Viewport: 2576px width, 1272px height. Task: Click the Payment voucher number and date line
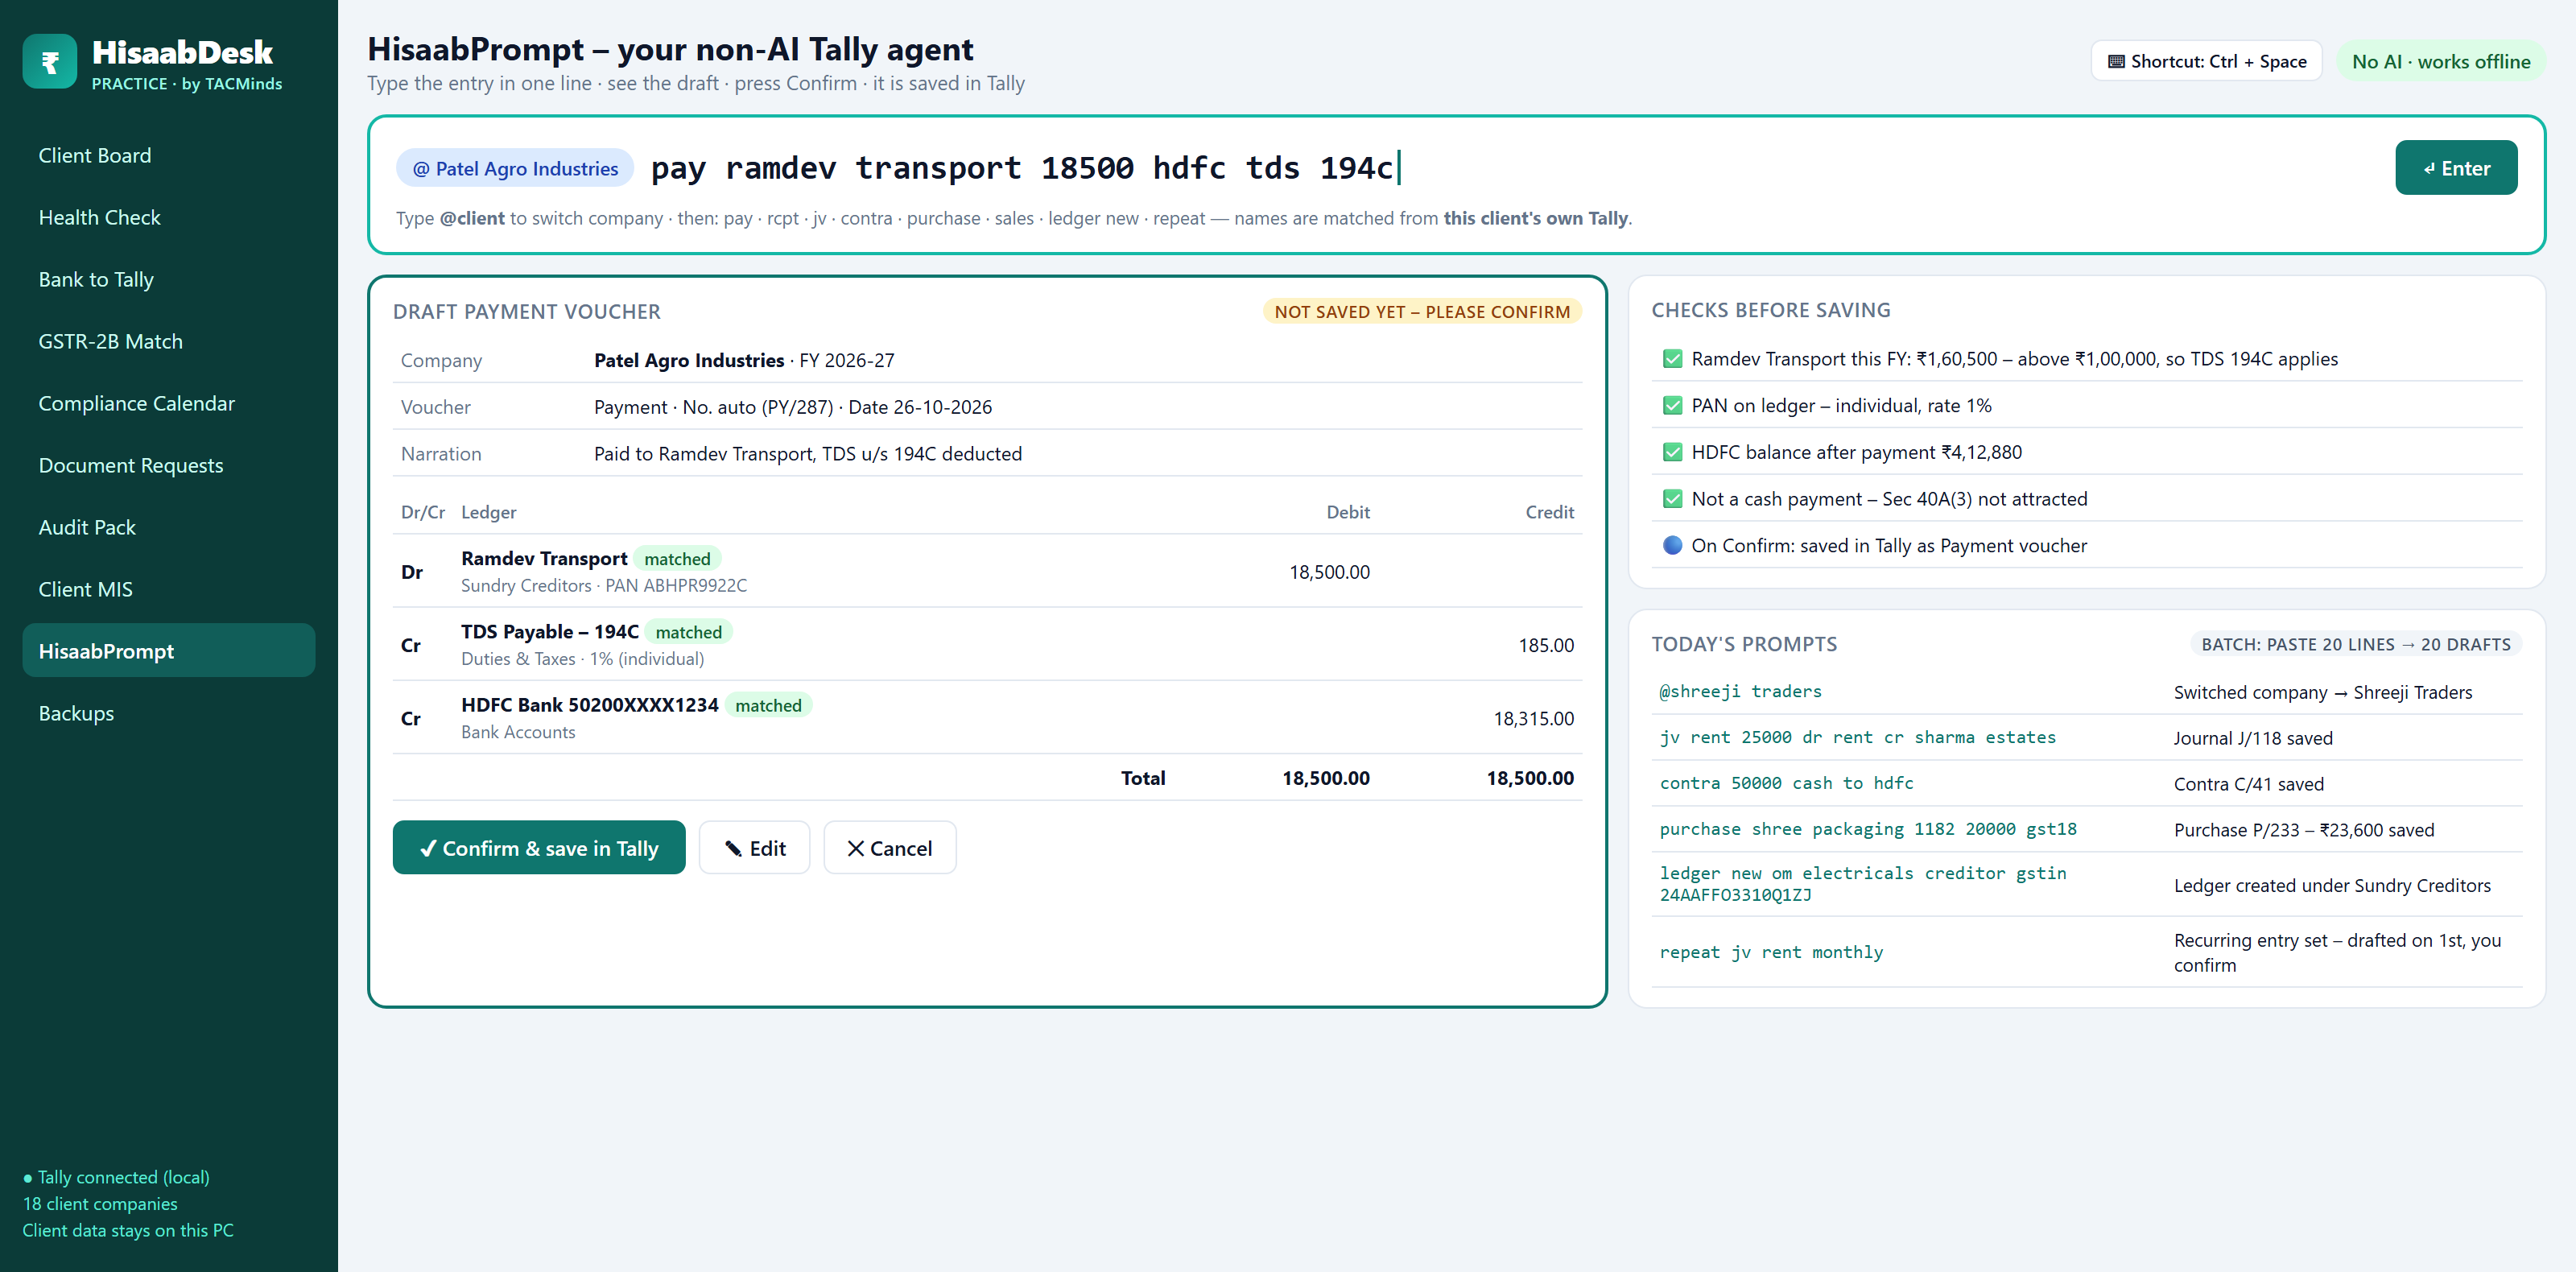[792, 406]
